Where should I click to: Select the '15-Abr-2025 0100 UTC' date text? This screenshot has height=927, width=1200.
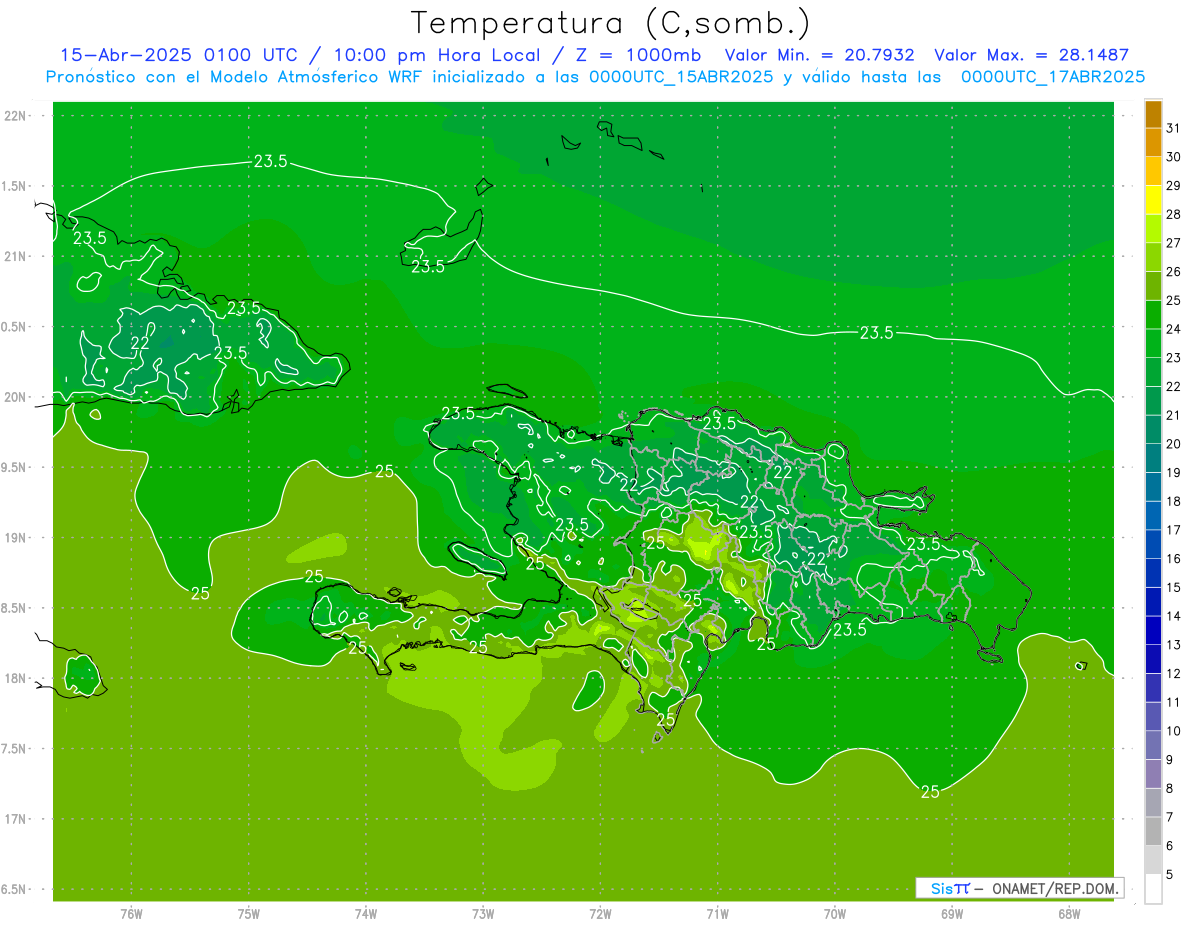tap(178, 55)
